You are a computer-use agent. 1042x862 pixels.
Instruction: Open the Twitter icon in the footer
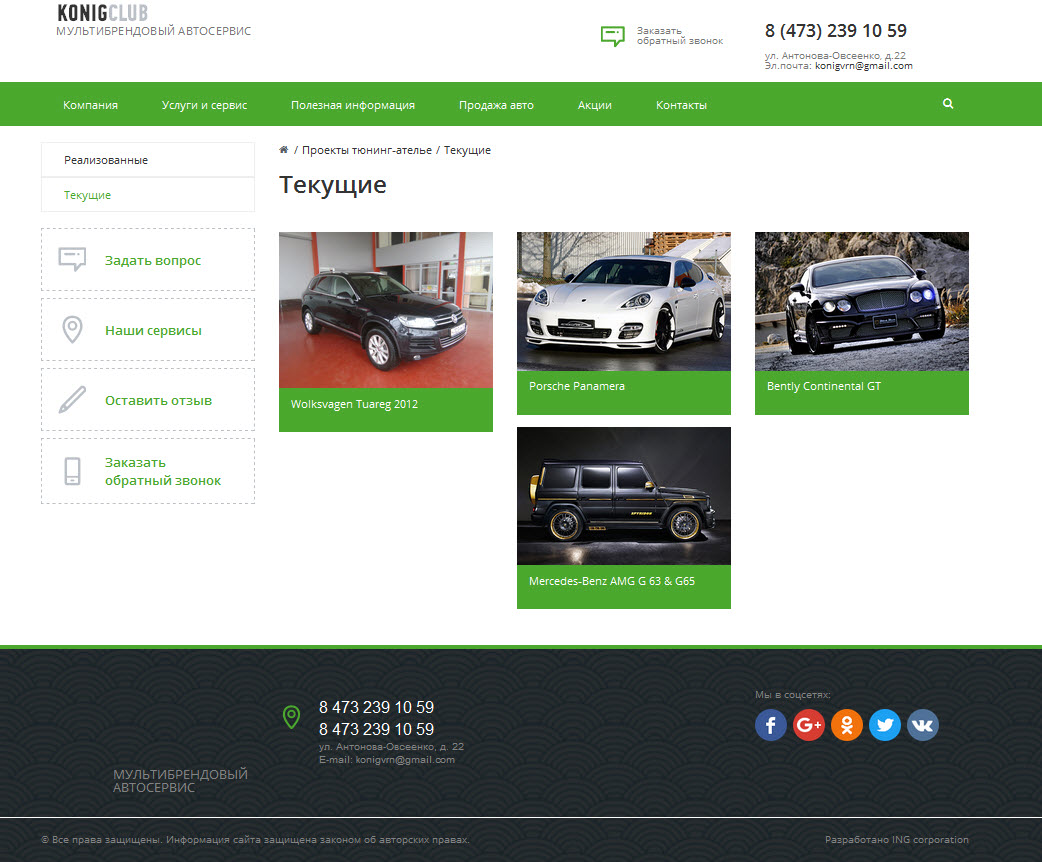point(885,724)
